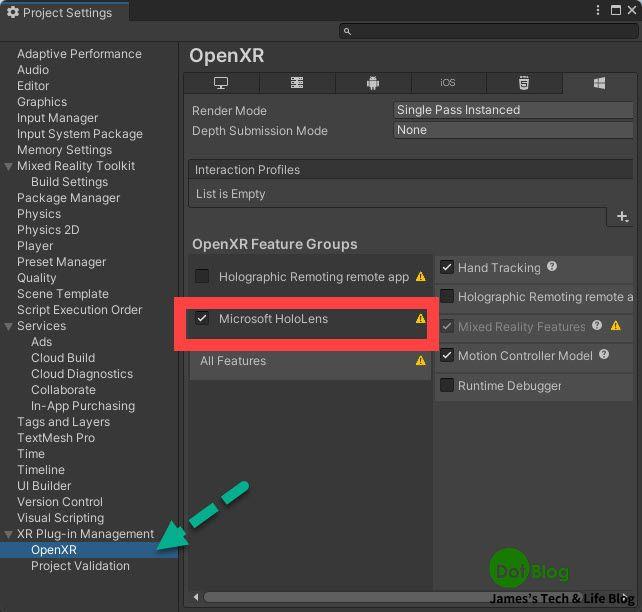Viewport: 642px width, 612px height.
Task: Select the Project Settings window tab
Action: (65, 12)
